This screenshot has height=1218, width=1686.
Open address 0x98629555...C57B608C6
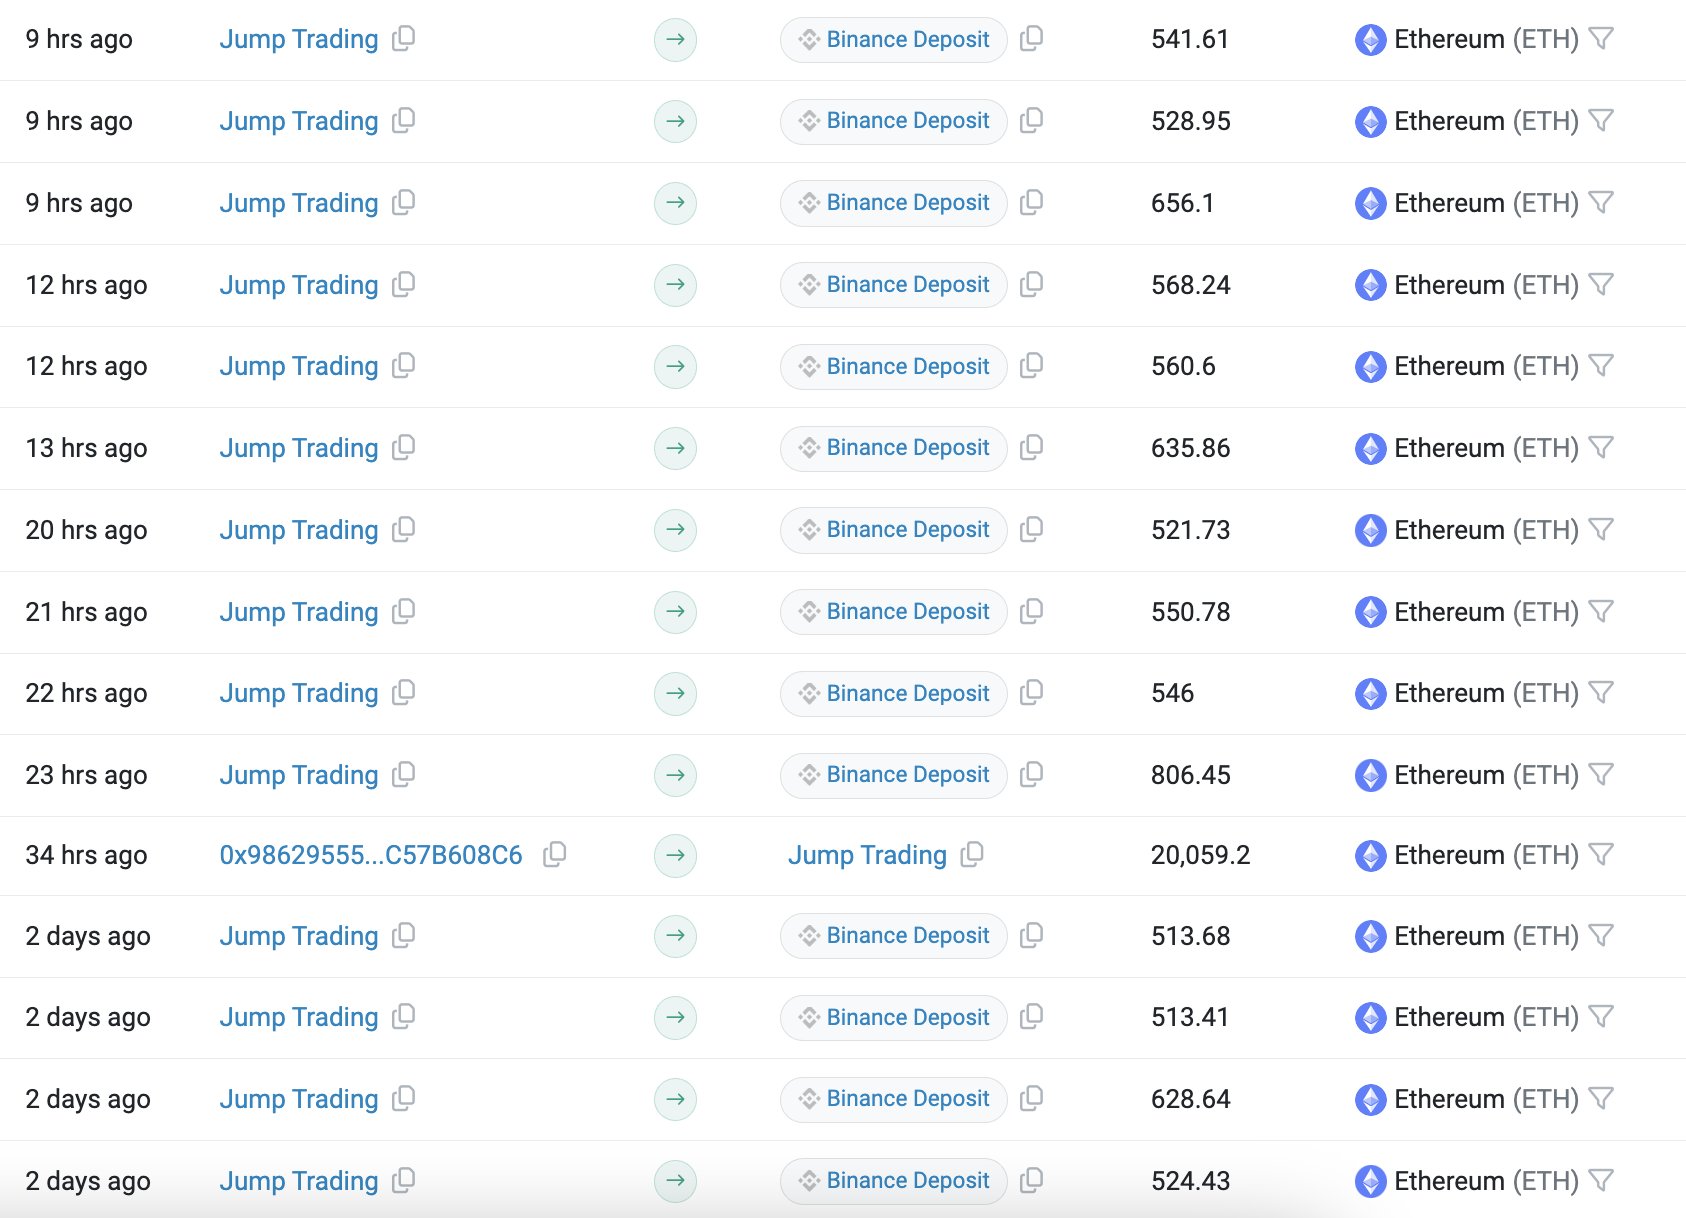371,855
